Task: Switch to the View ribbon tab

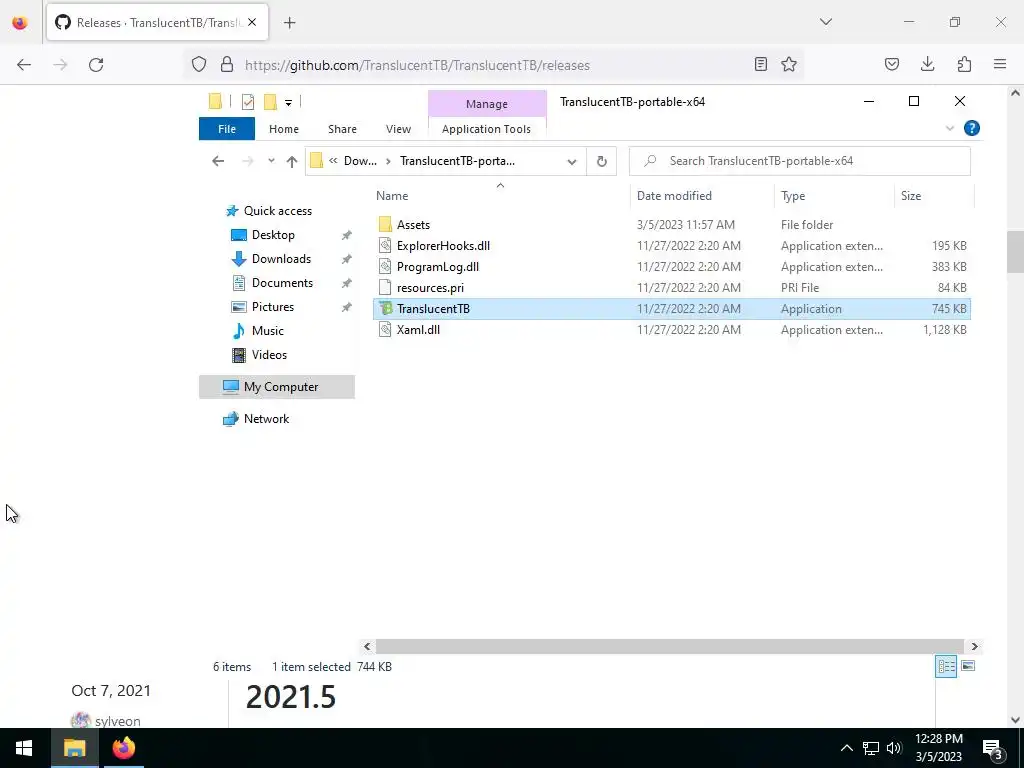Action: tap(398, 129)
